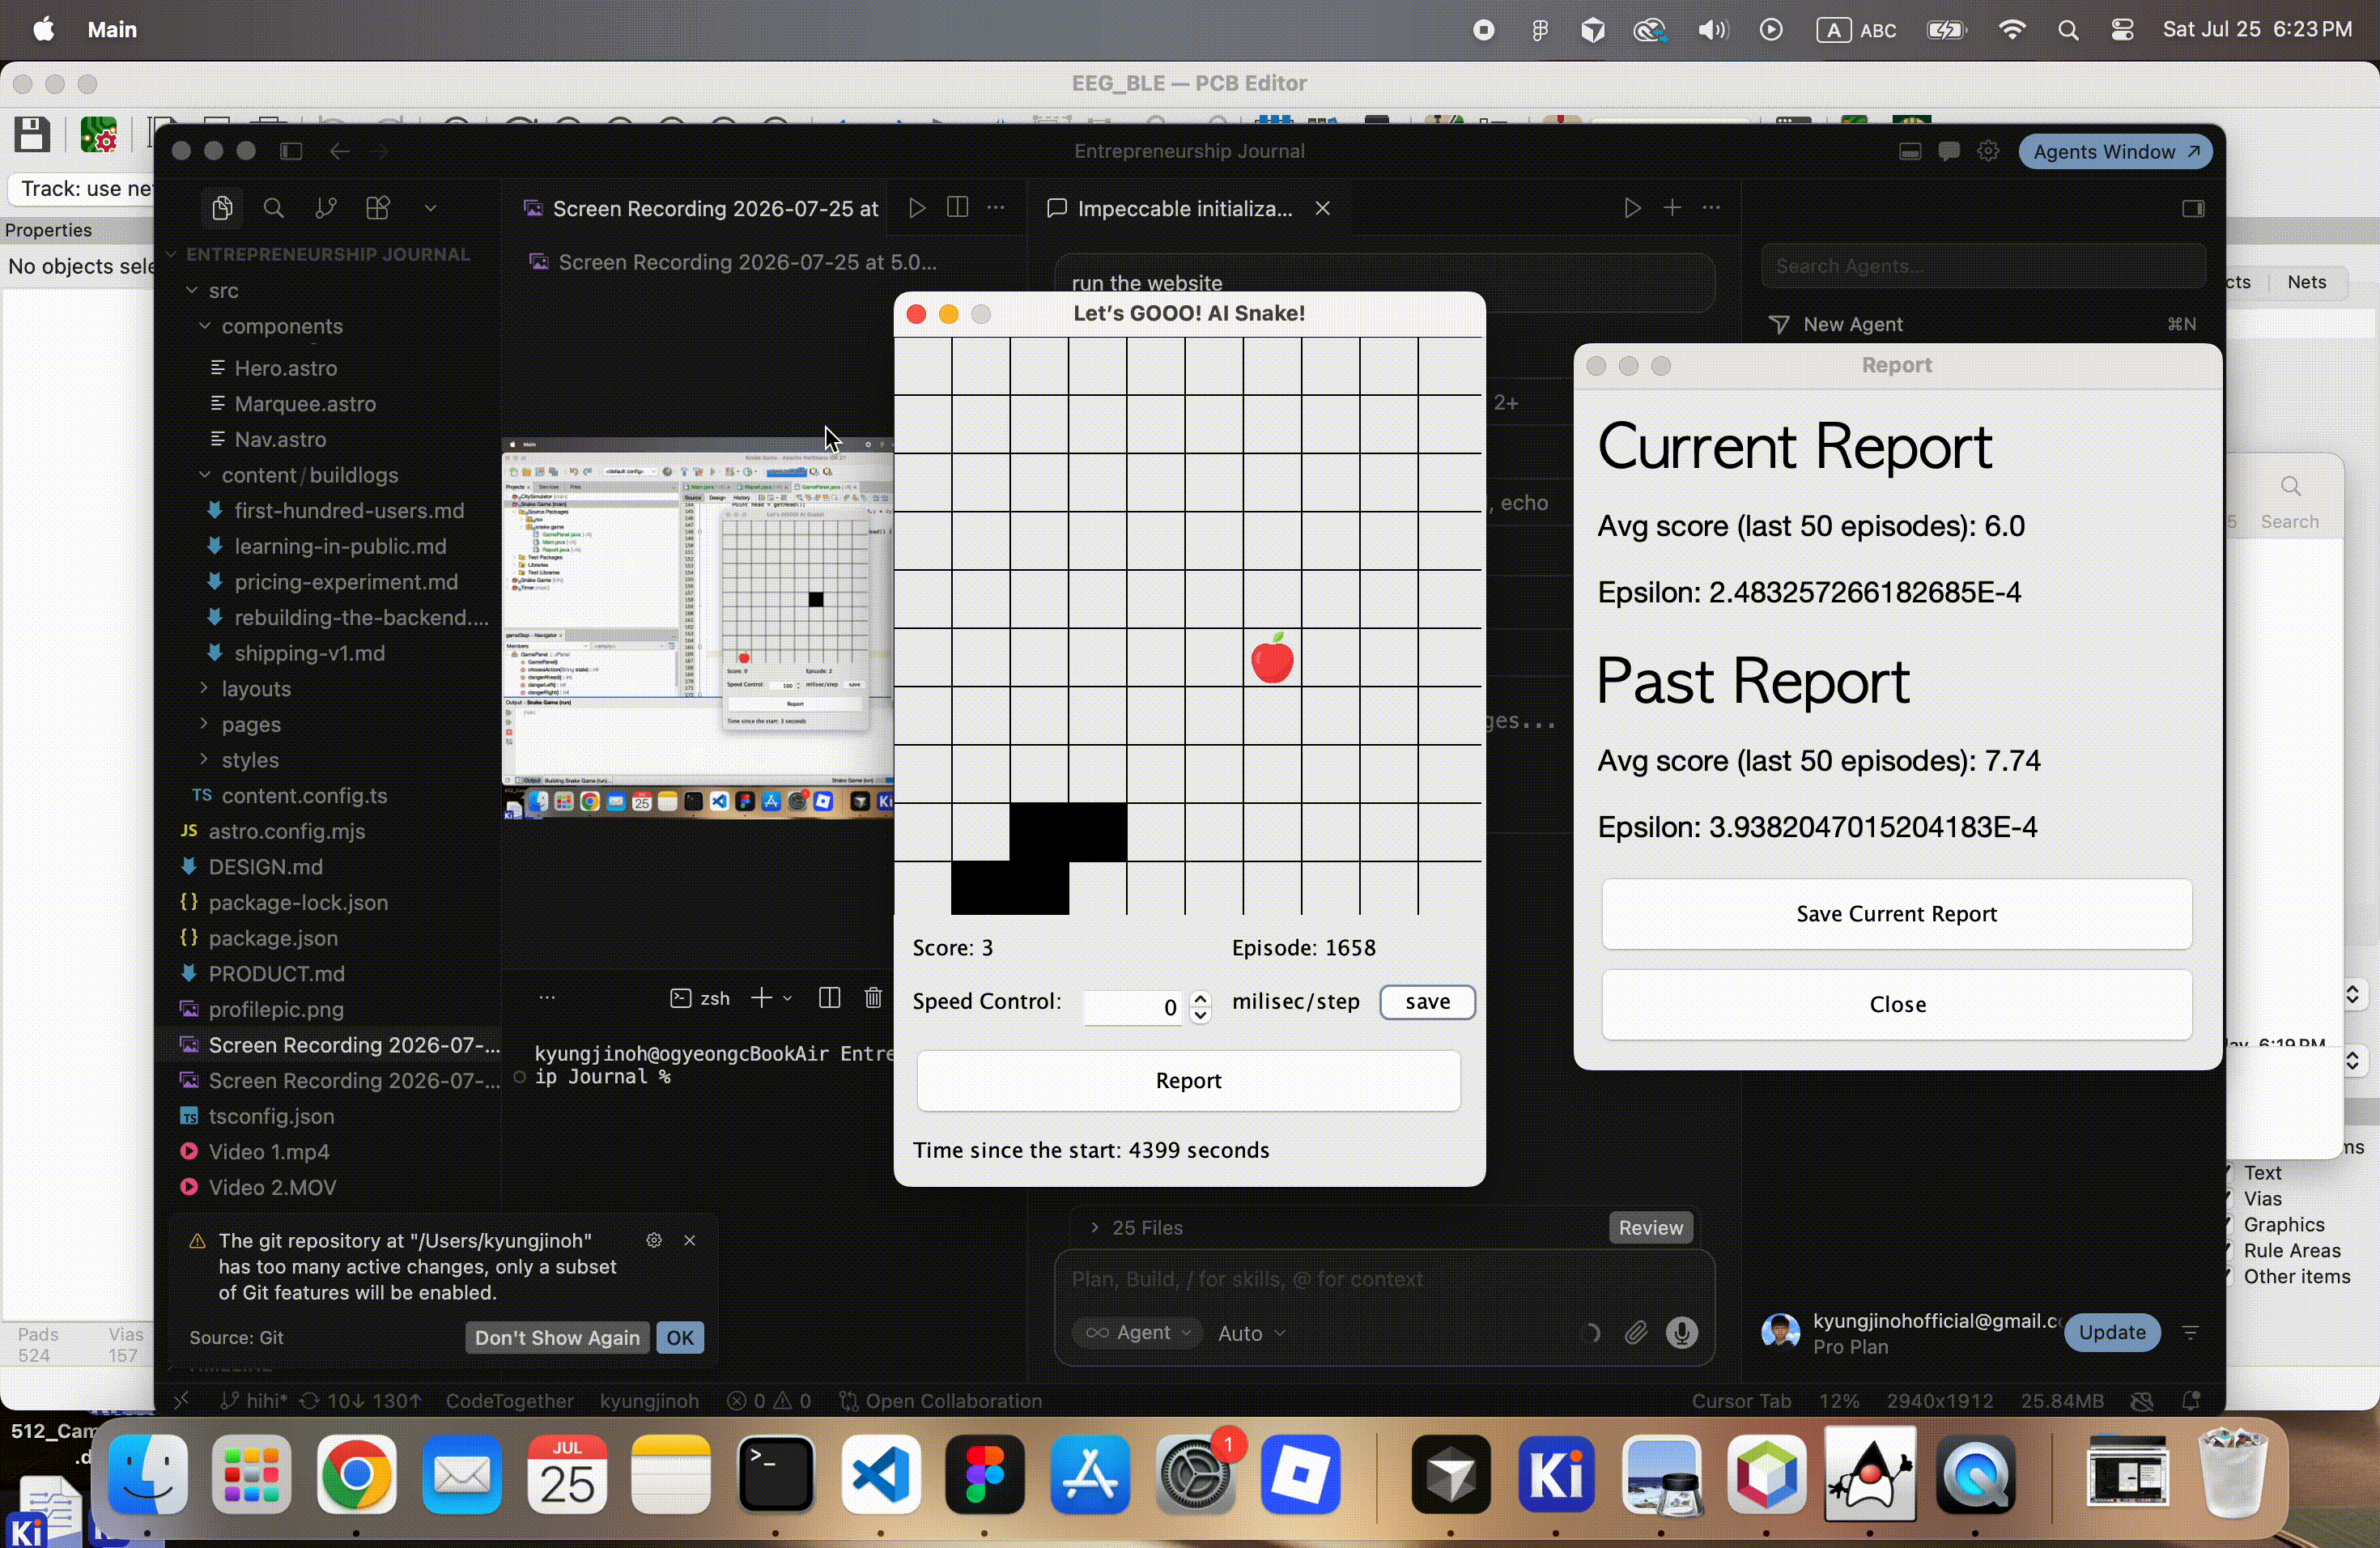Open the new terminal profile dropdown arrow
2380x1548 pixels.
coord(788,998)
